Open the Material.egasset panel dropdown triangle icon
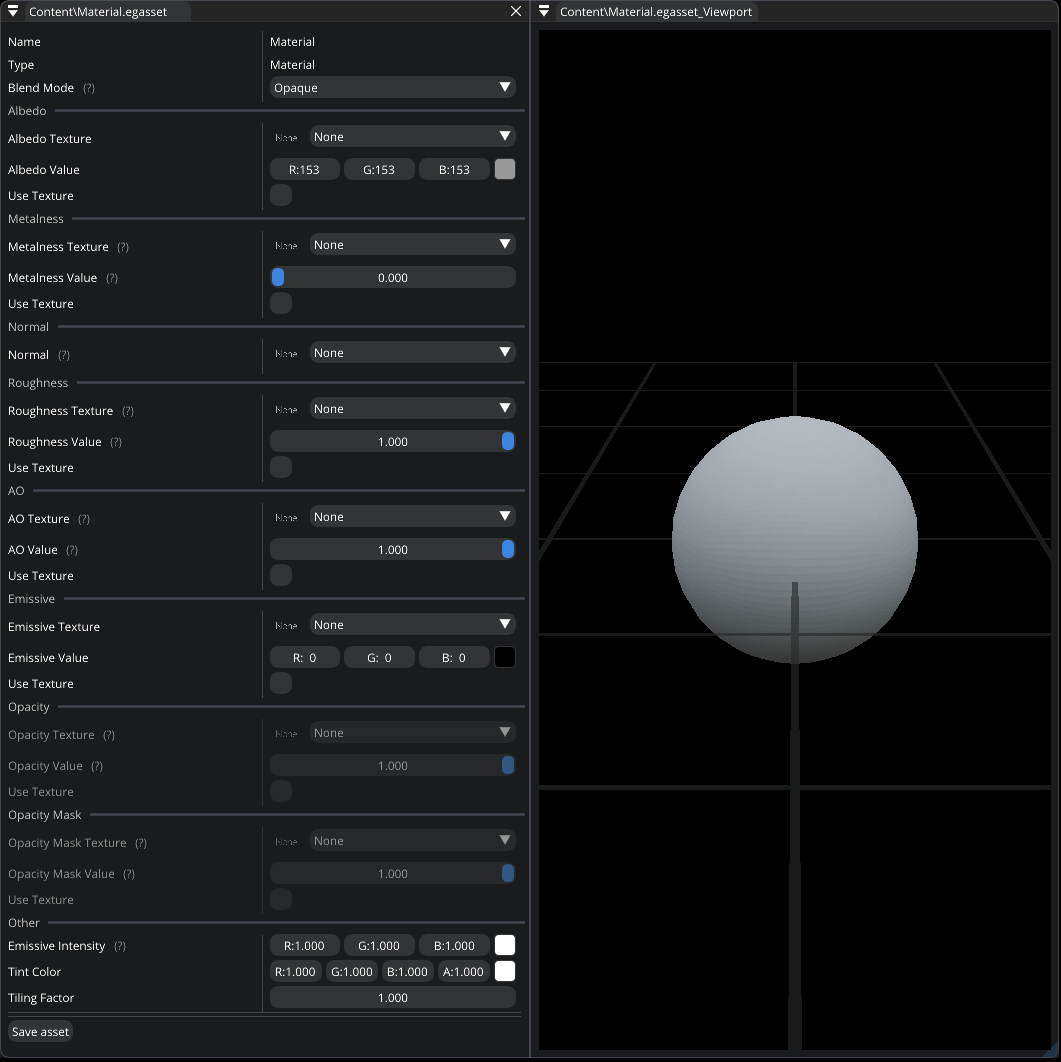This screenshot has height=1062, width=1061. (x=13, y=12)
